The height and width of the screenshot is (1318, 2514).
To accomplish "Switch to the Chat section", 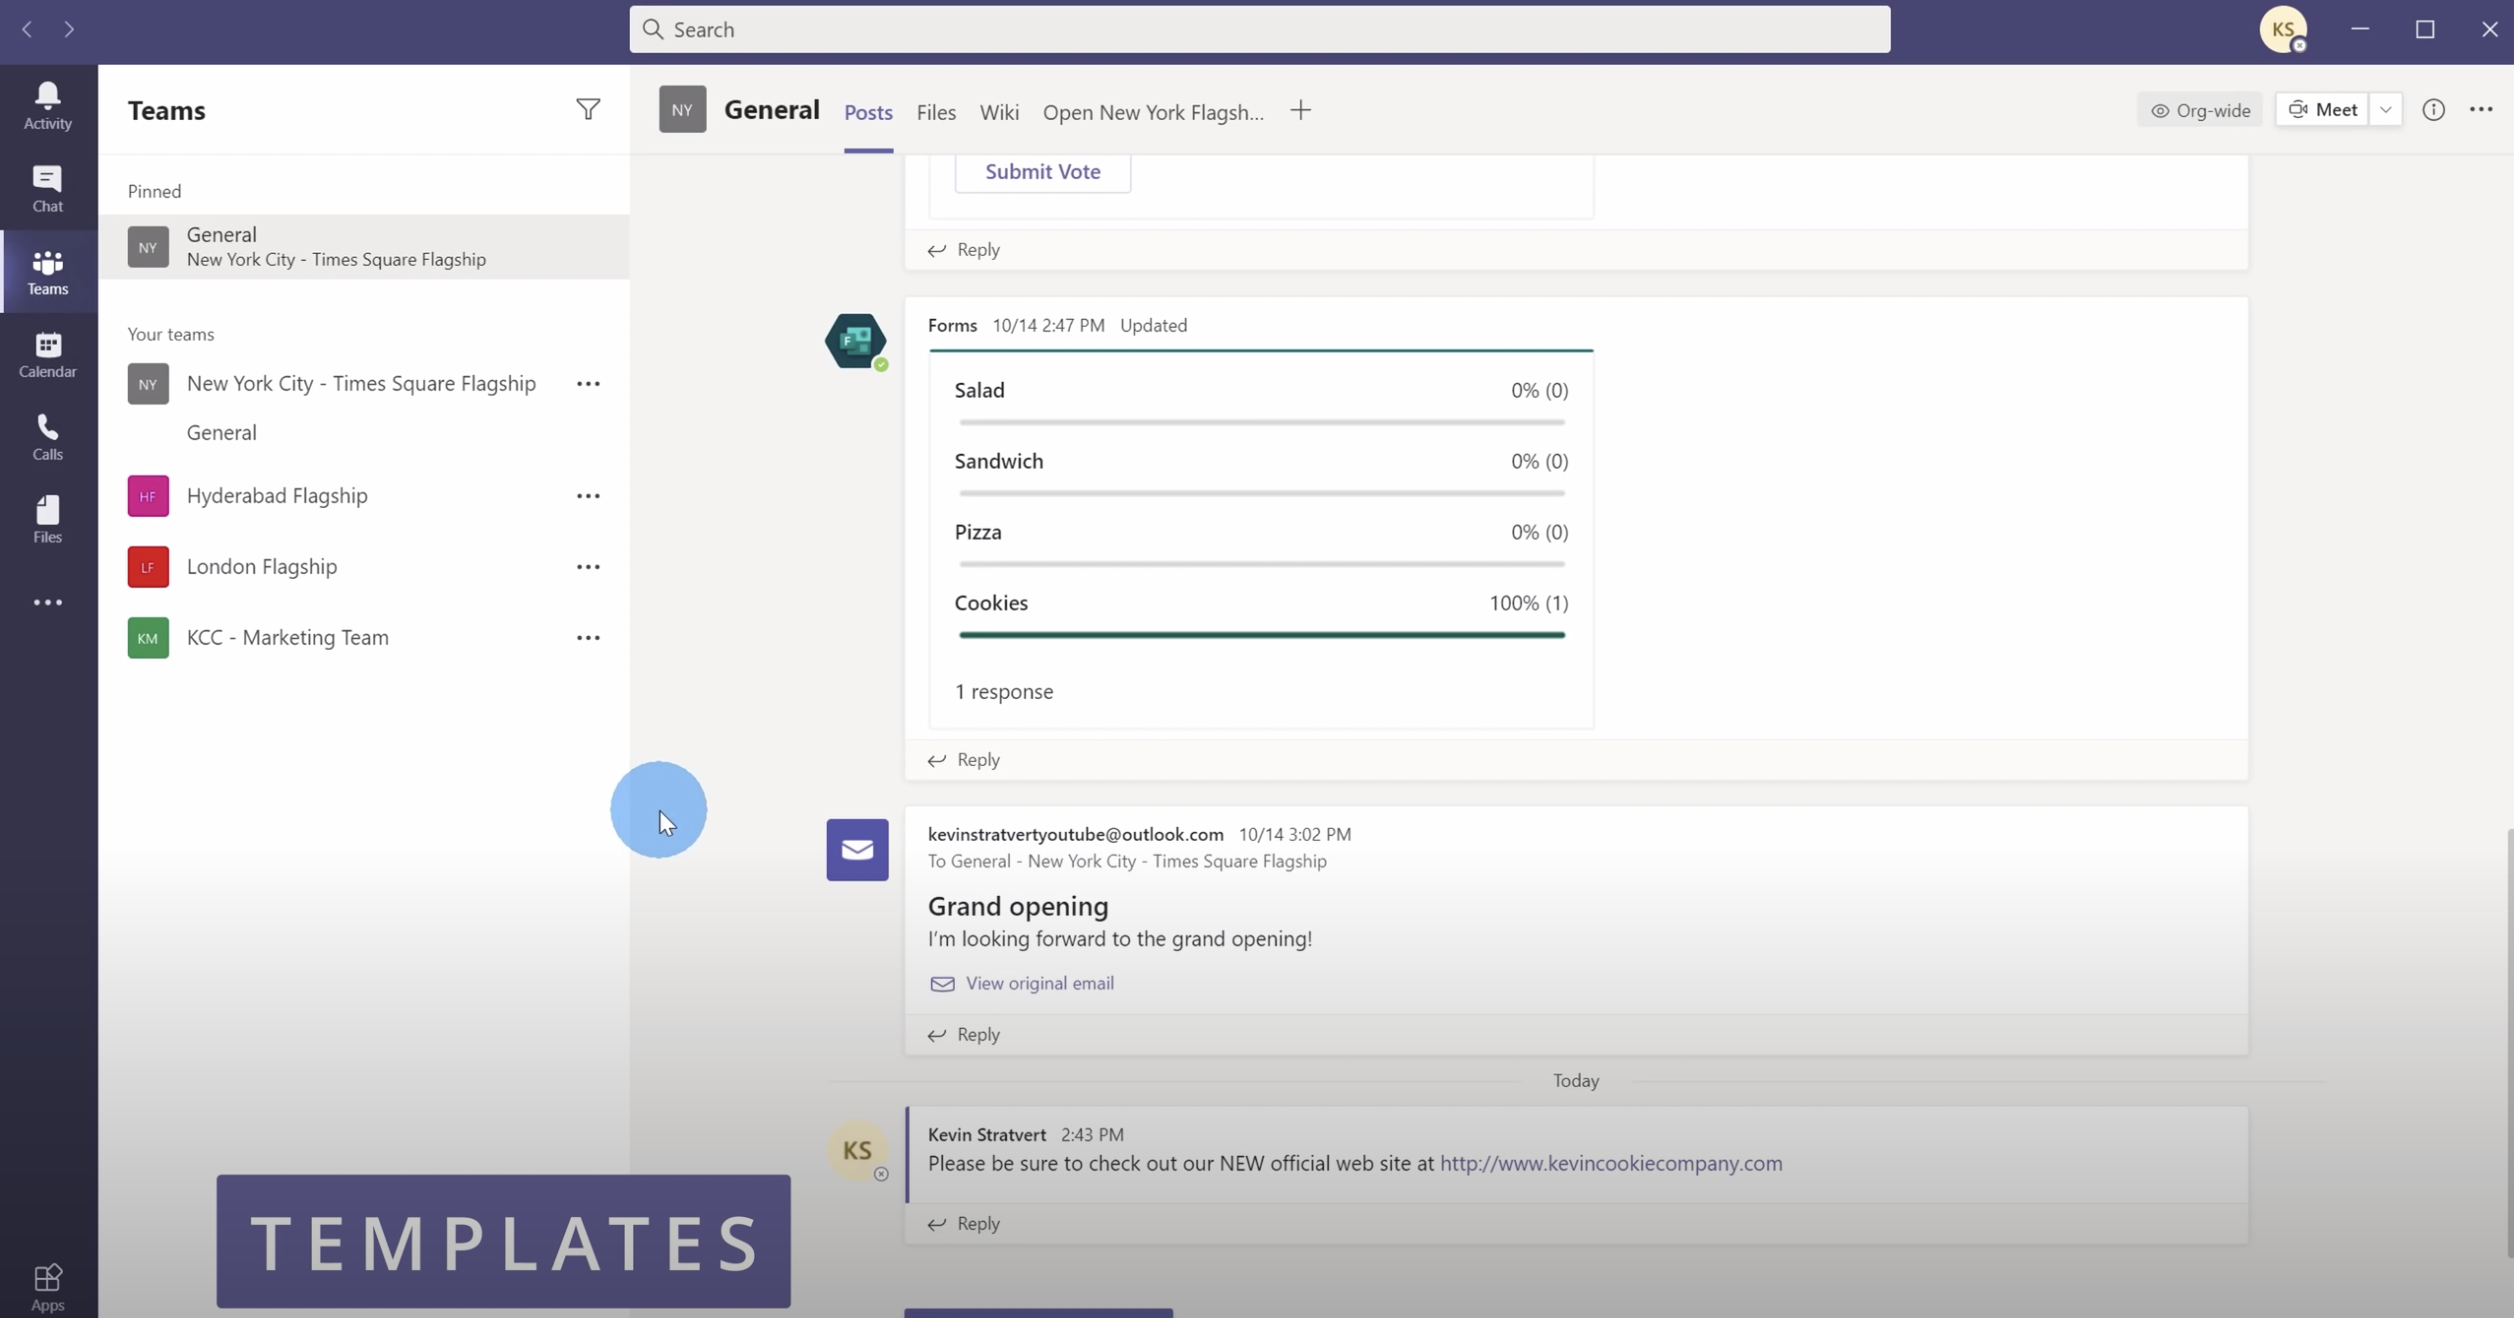I will tap(47, 188).
